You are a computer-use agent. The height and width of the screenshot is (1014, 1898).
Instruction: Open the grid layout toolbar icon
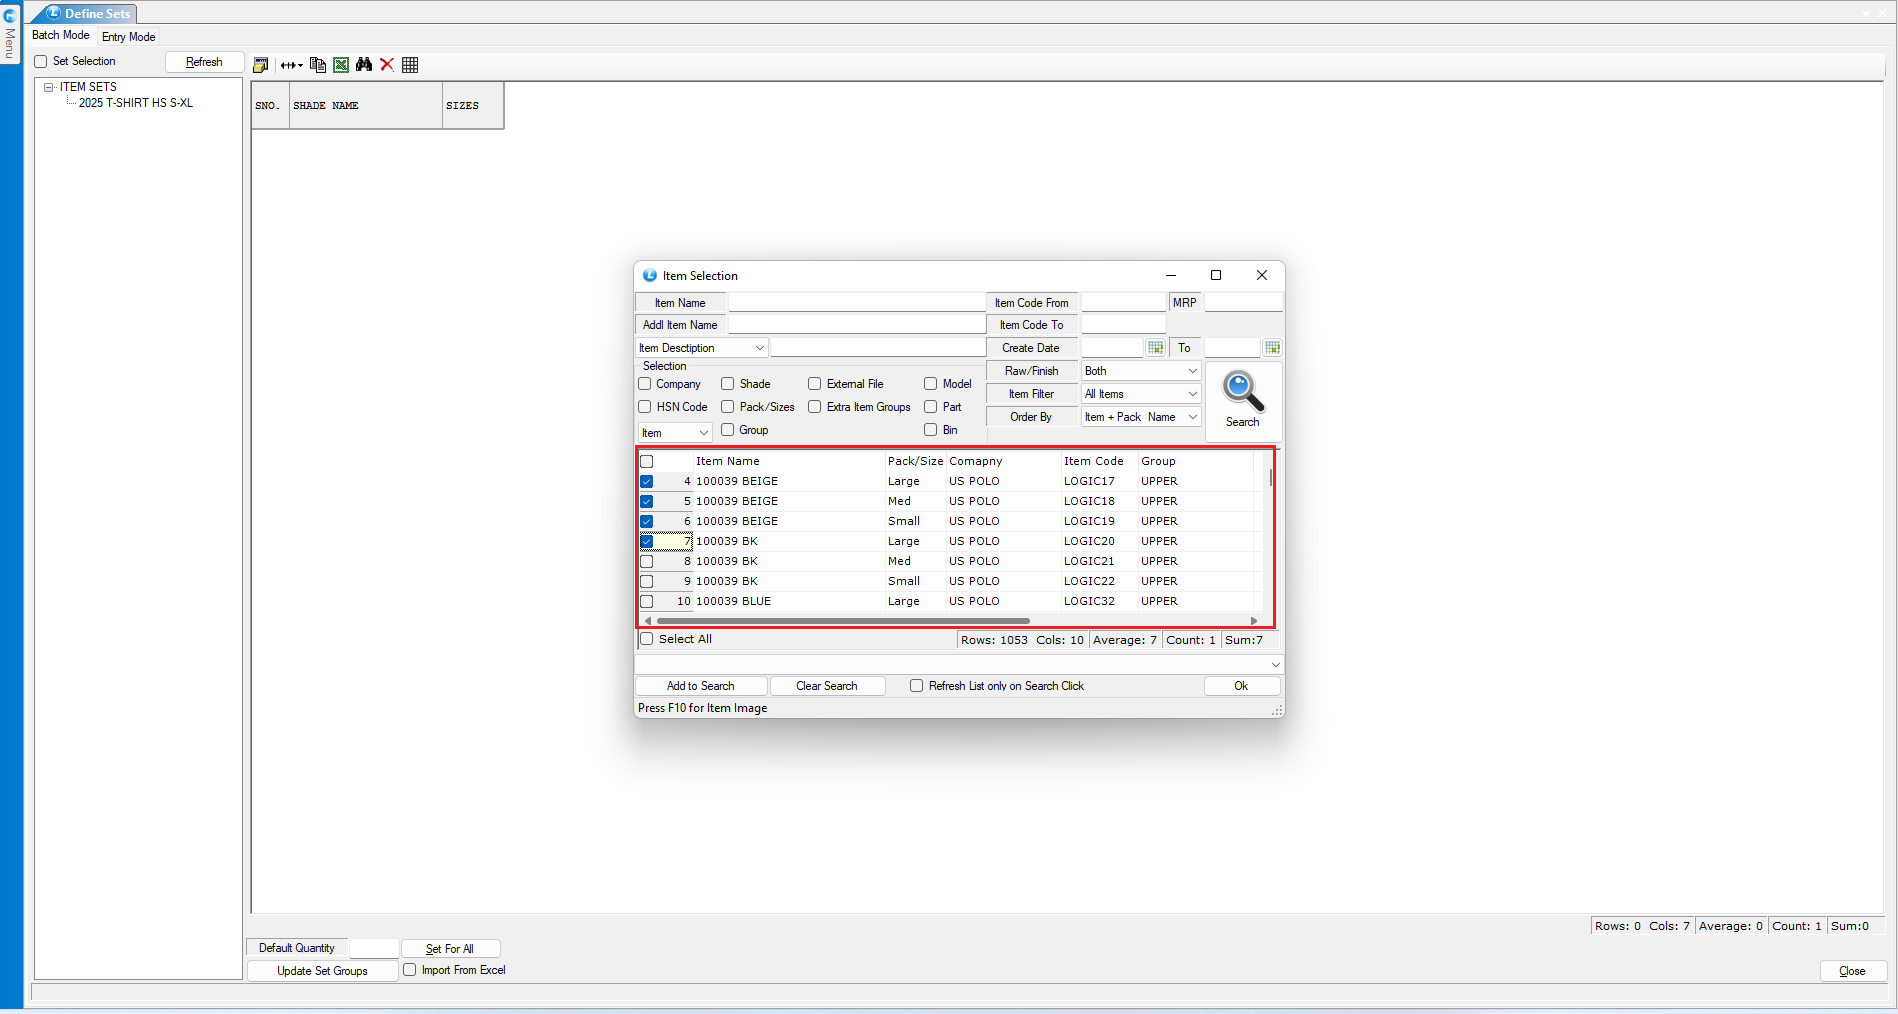[410, 65]
